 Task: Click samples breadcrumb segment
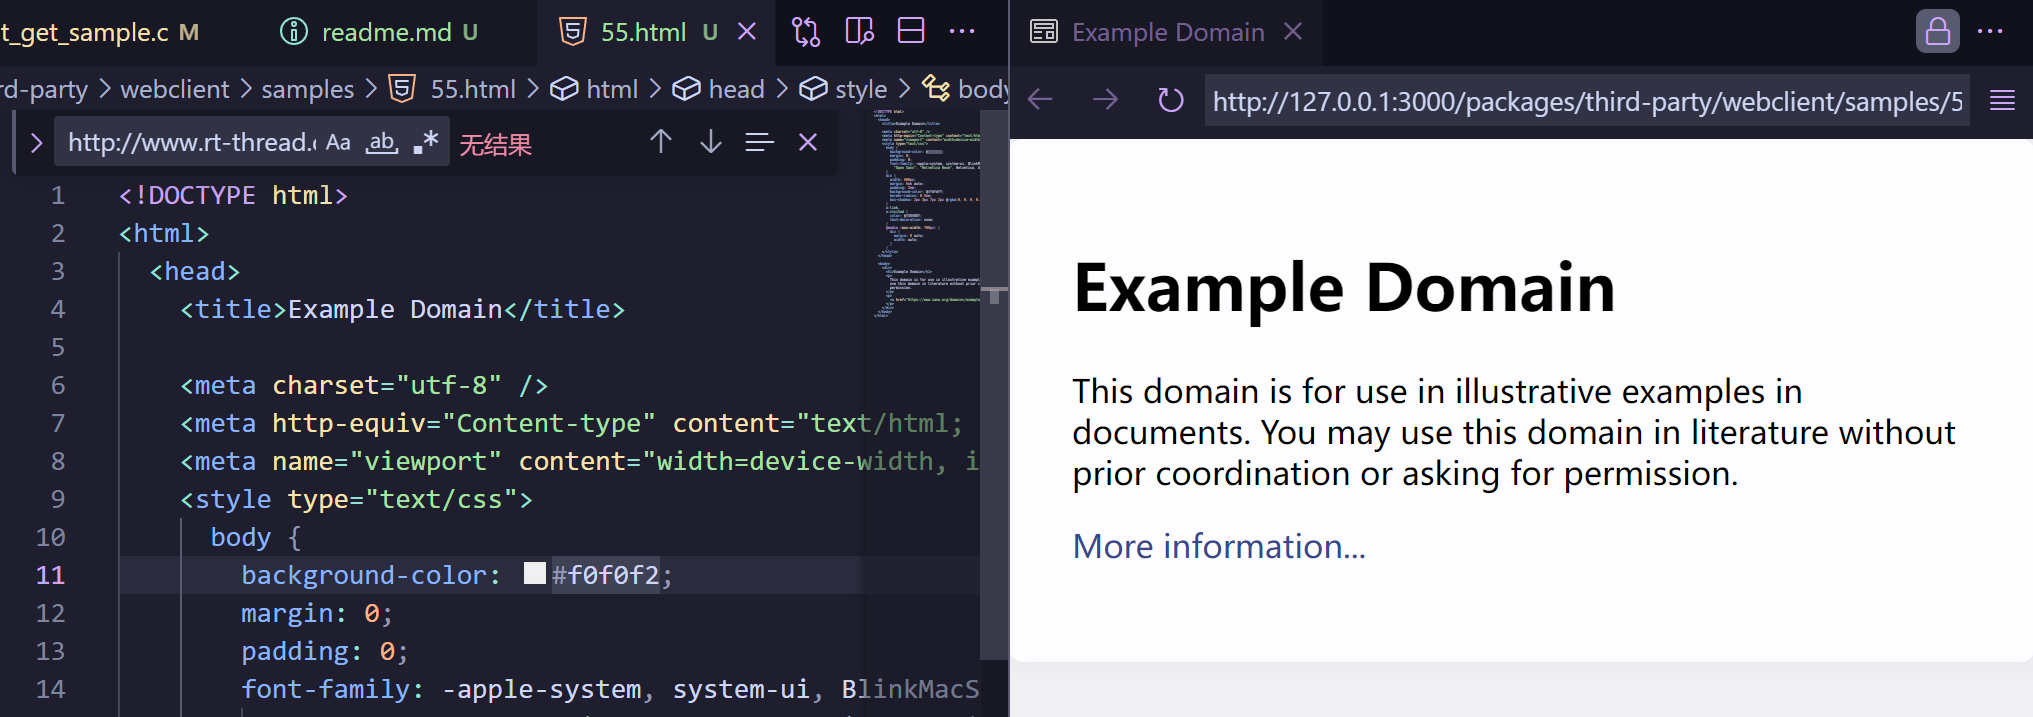(x=307, y=89)
